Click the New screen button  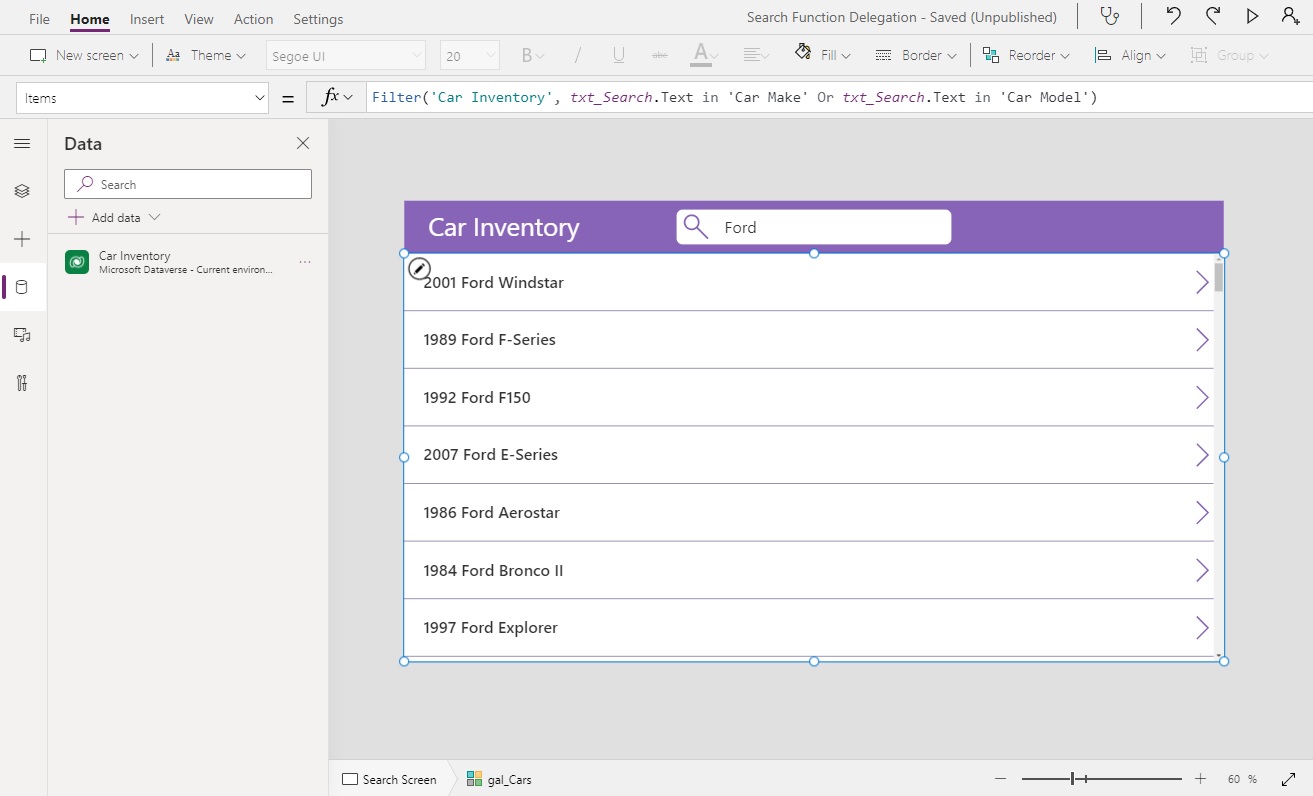[x=83, y=54]
